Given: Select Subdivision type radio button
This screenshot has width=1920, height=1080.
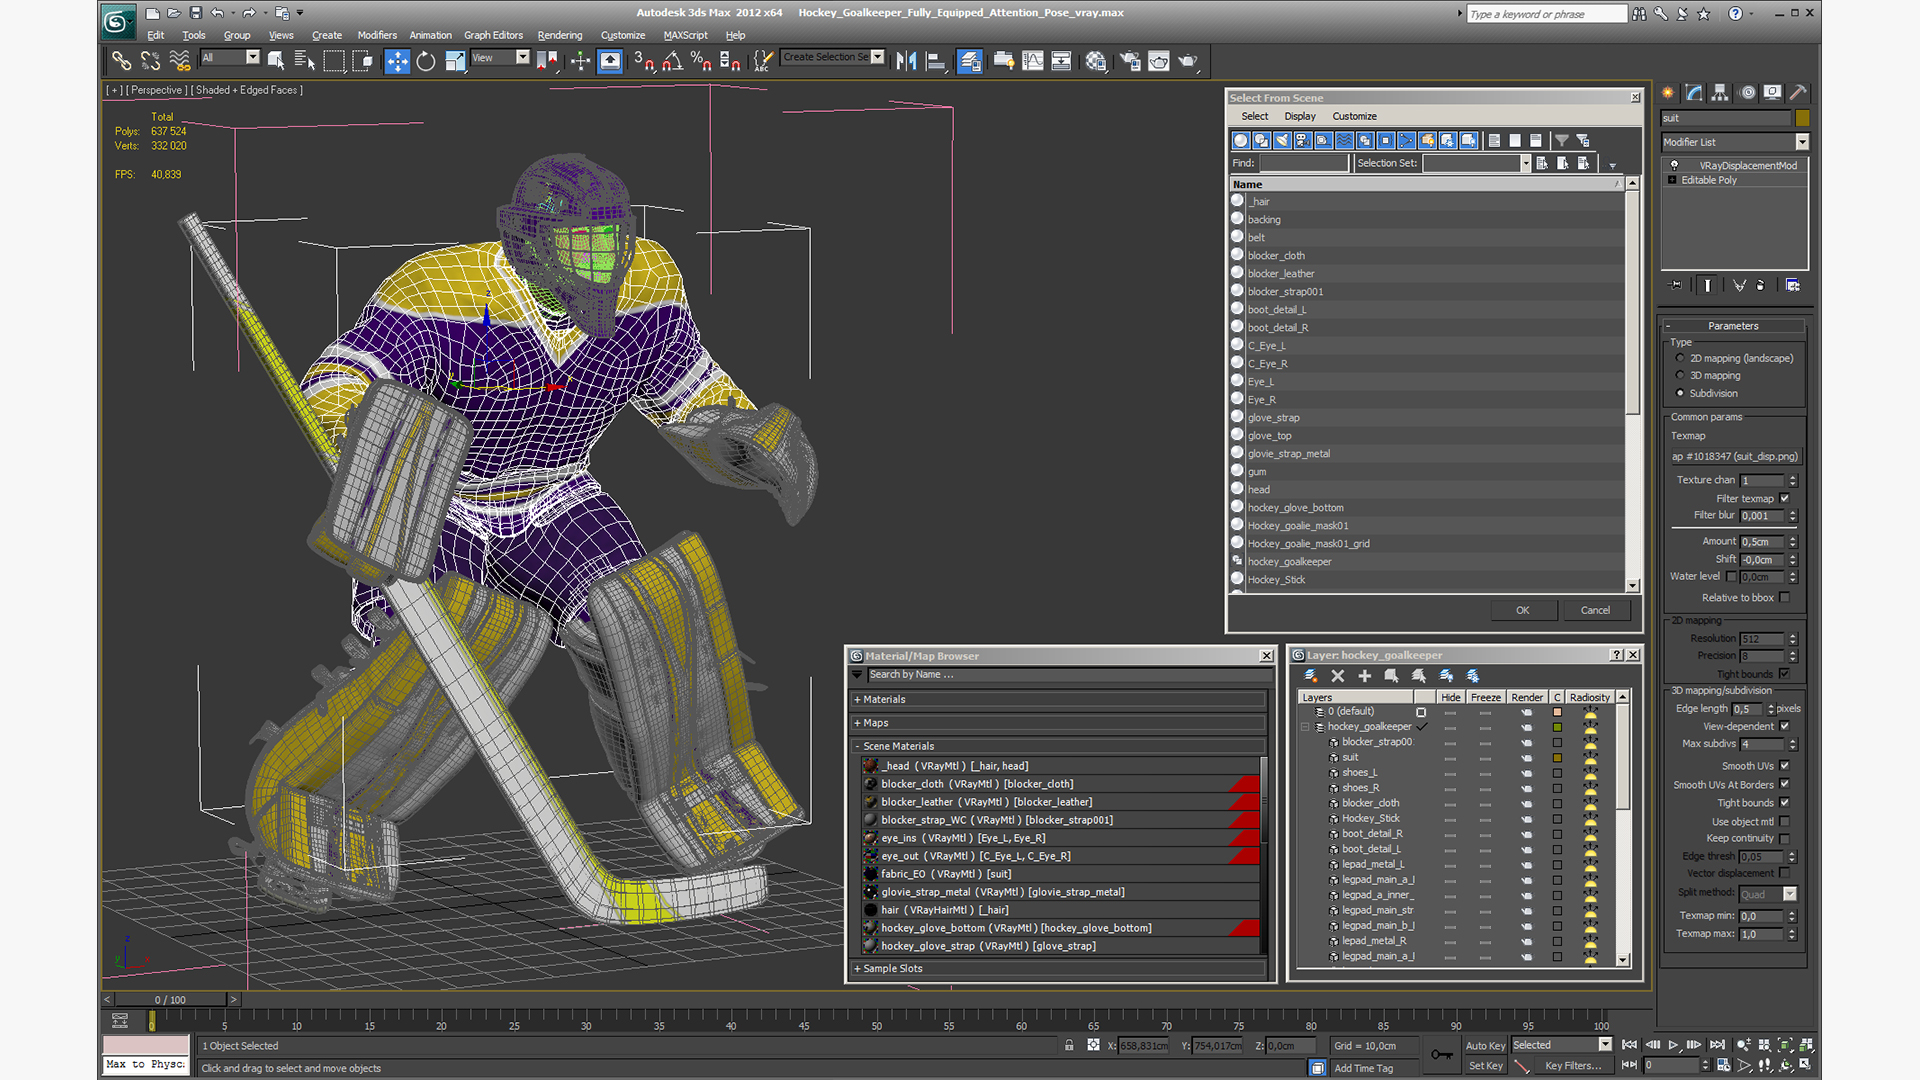Looking at the screenshot, I should click(x=1680, y=393).
